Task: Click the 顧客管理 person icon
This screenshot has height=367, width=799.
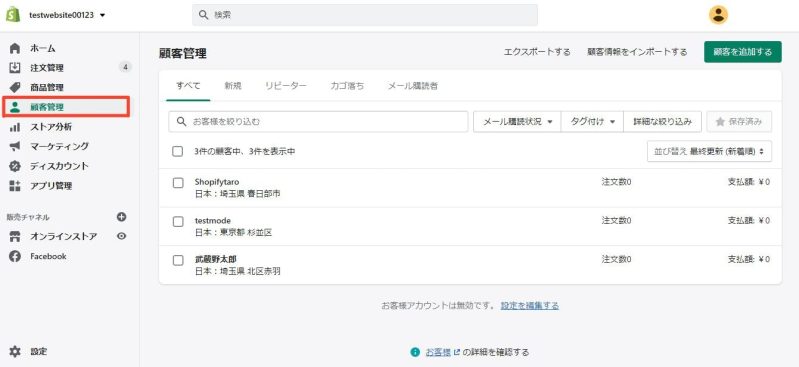Action: point(15,107)
